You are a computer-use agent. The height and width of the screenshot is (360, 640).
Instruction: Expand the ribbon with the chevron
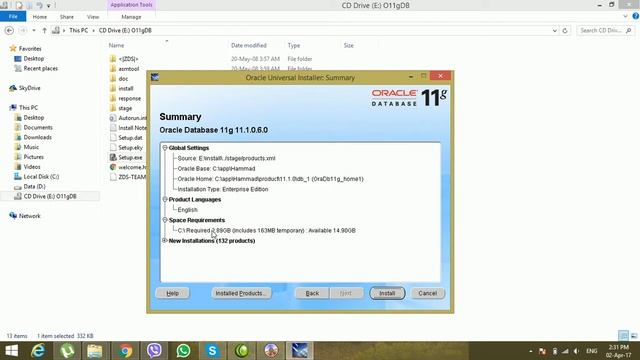pos(625,16)
